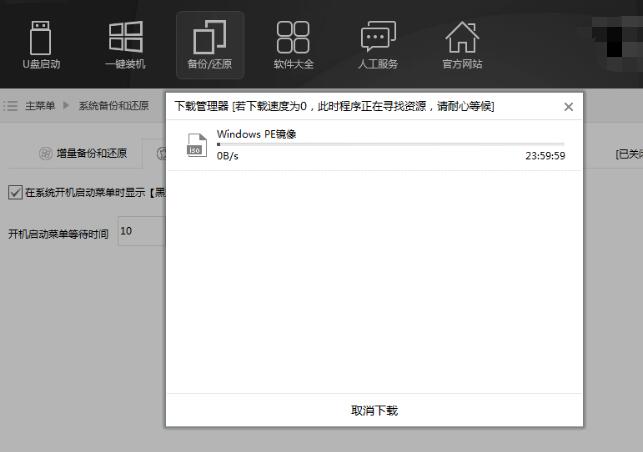643x452 pixels.
Task: Click the 已关闭 status text at right
Action: pyautogui.click(x=628, y=153)
